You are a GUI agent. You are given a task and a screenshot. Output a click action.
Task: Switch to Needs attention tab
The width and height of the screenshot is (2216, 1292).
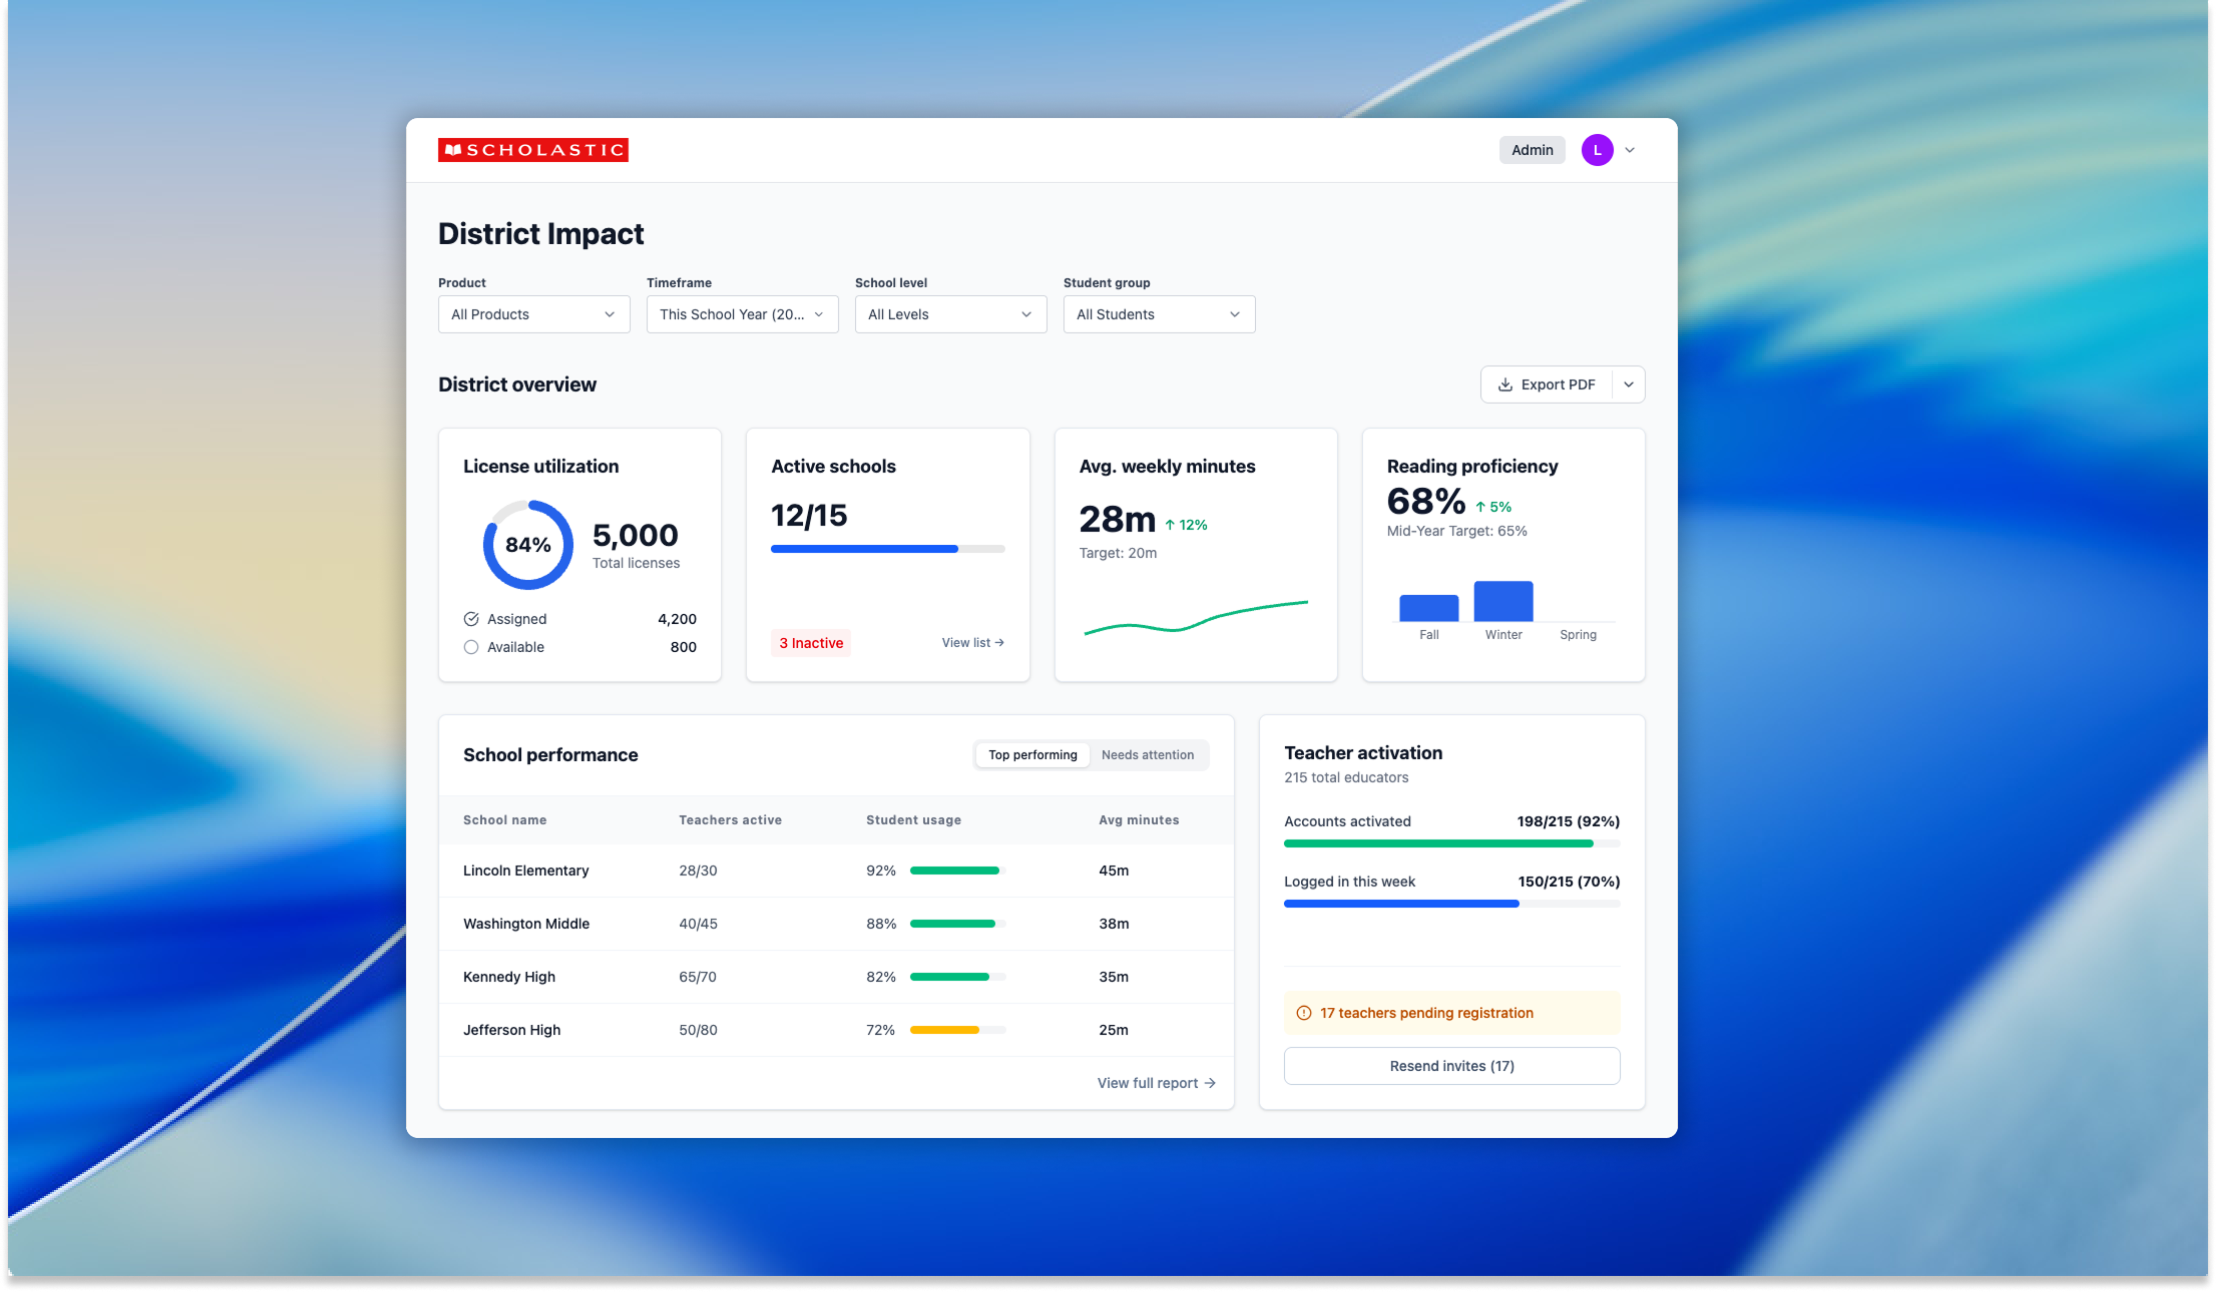[x=1147, y=755]
